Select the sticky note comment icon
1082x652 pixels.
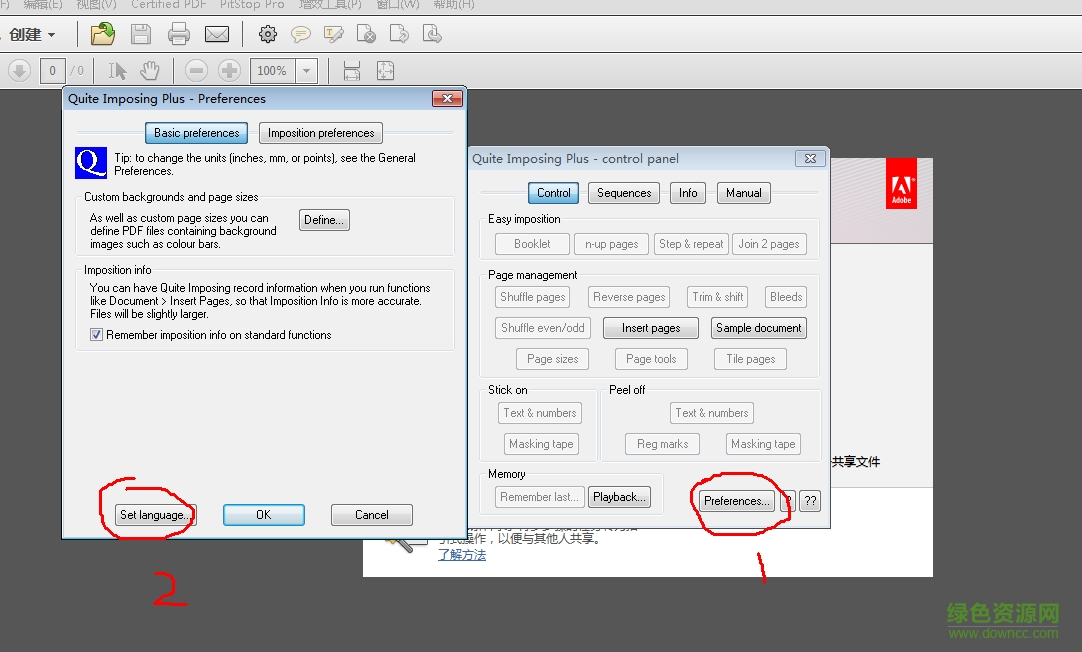pos(300,34)
